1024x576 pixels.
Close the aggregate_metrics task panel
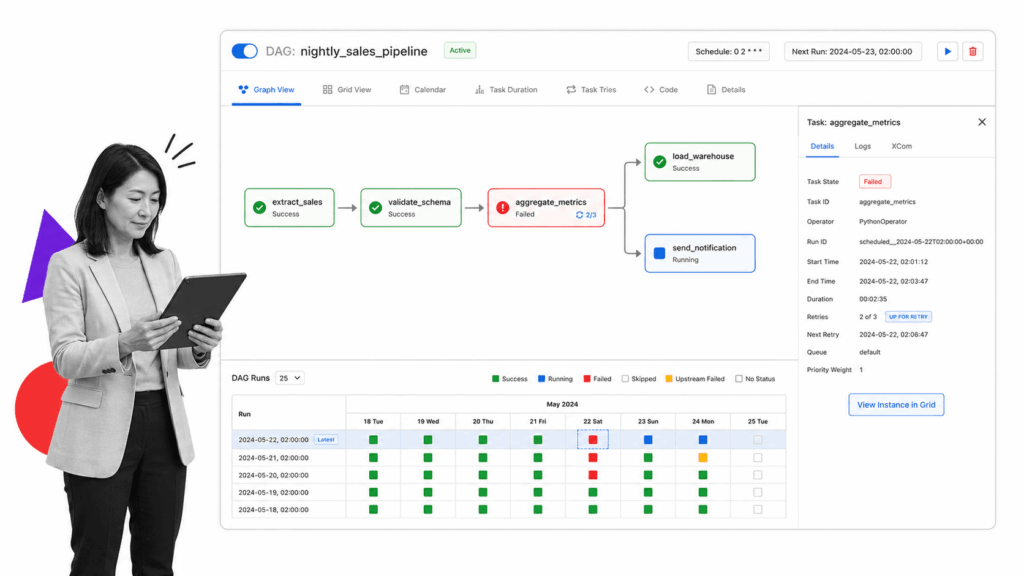[x=982, y=122]
